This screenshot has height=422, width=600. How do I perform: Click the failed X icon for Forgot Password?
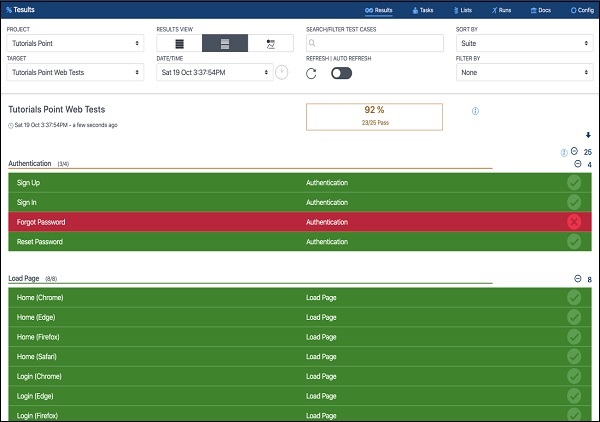click(573, 221)
